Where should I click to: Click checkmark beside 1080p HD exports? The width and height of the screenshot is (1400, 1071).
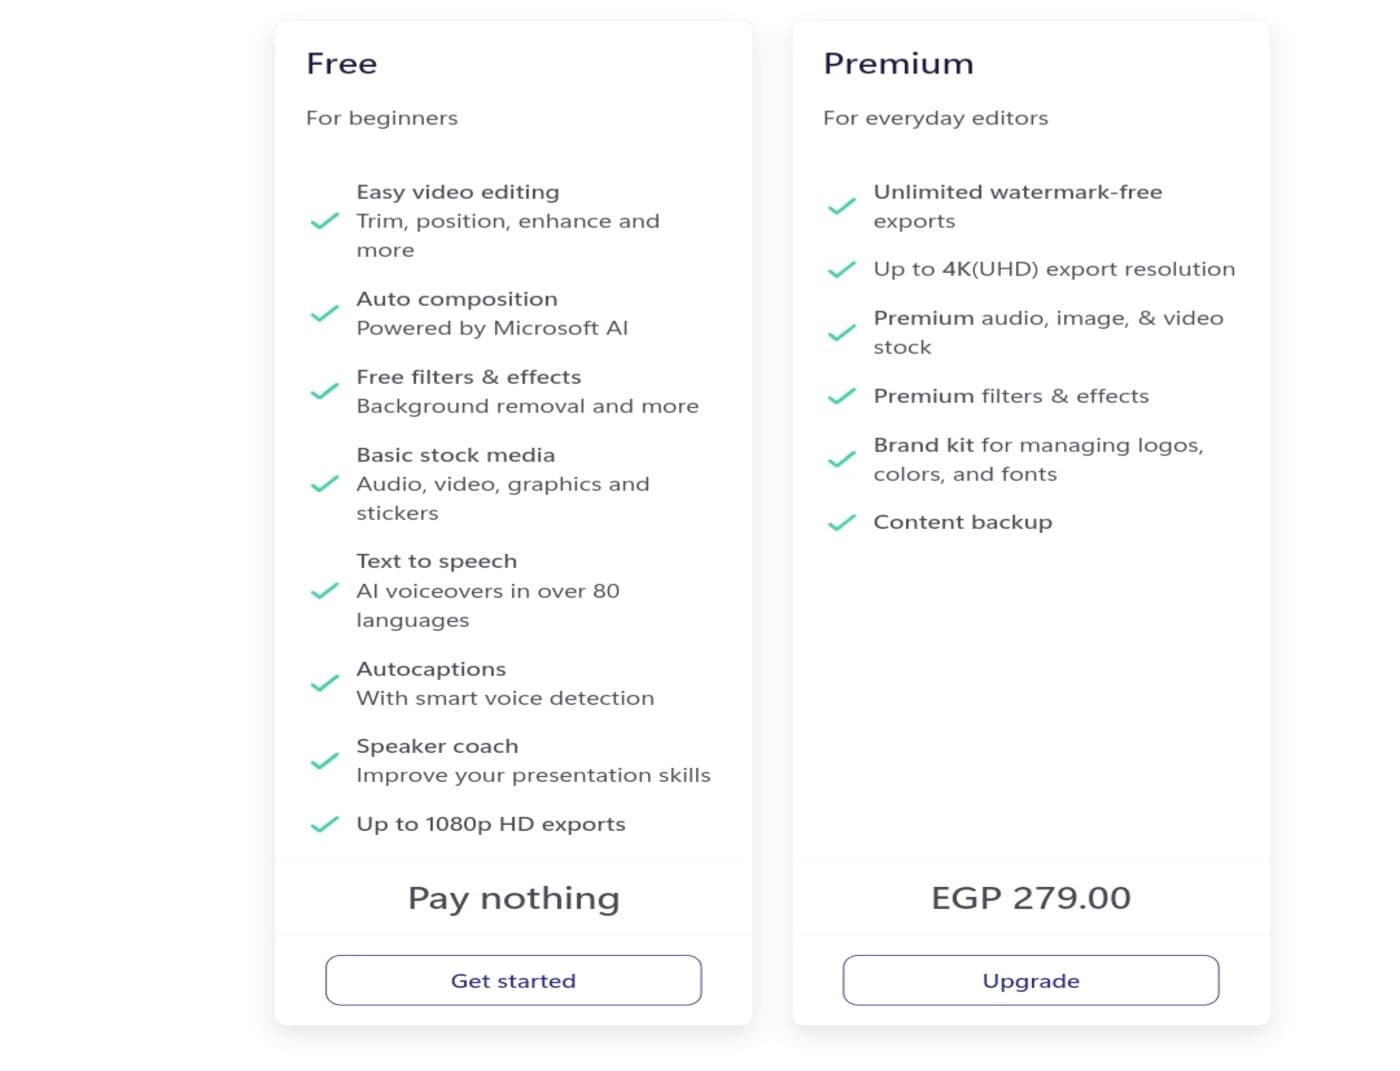(x=324, y=824)
